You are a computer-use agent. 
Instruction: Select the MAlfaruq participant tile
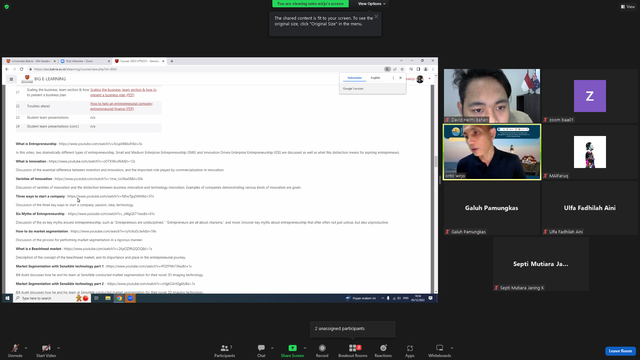[x=590, y=152]
